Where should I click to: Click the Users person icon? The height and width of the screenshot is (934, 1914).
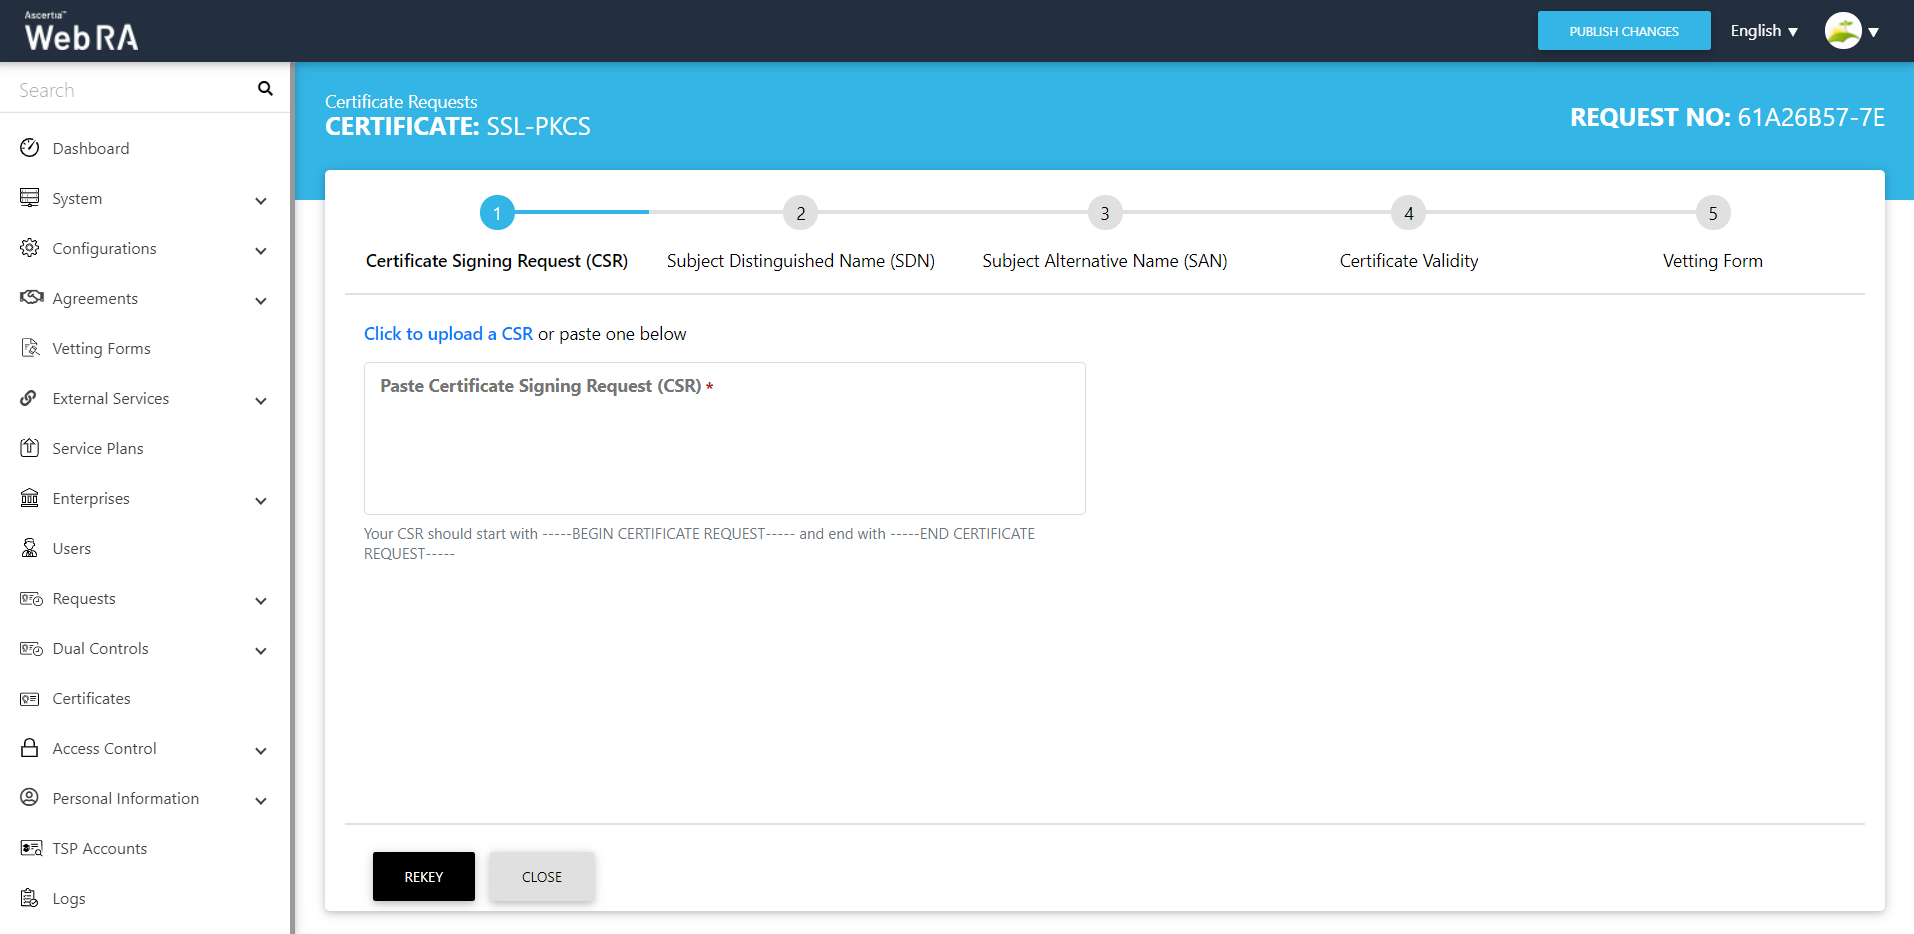(x=30, y=548)
